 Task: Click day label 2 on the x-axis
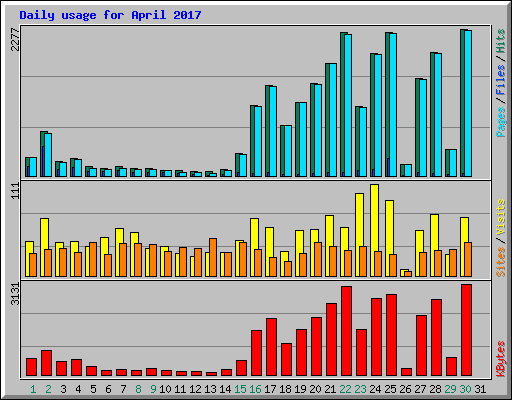point(48,389)
